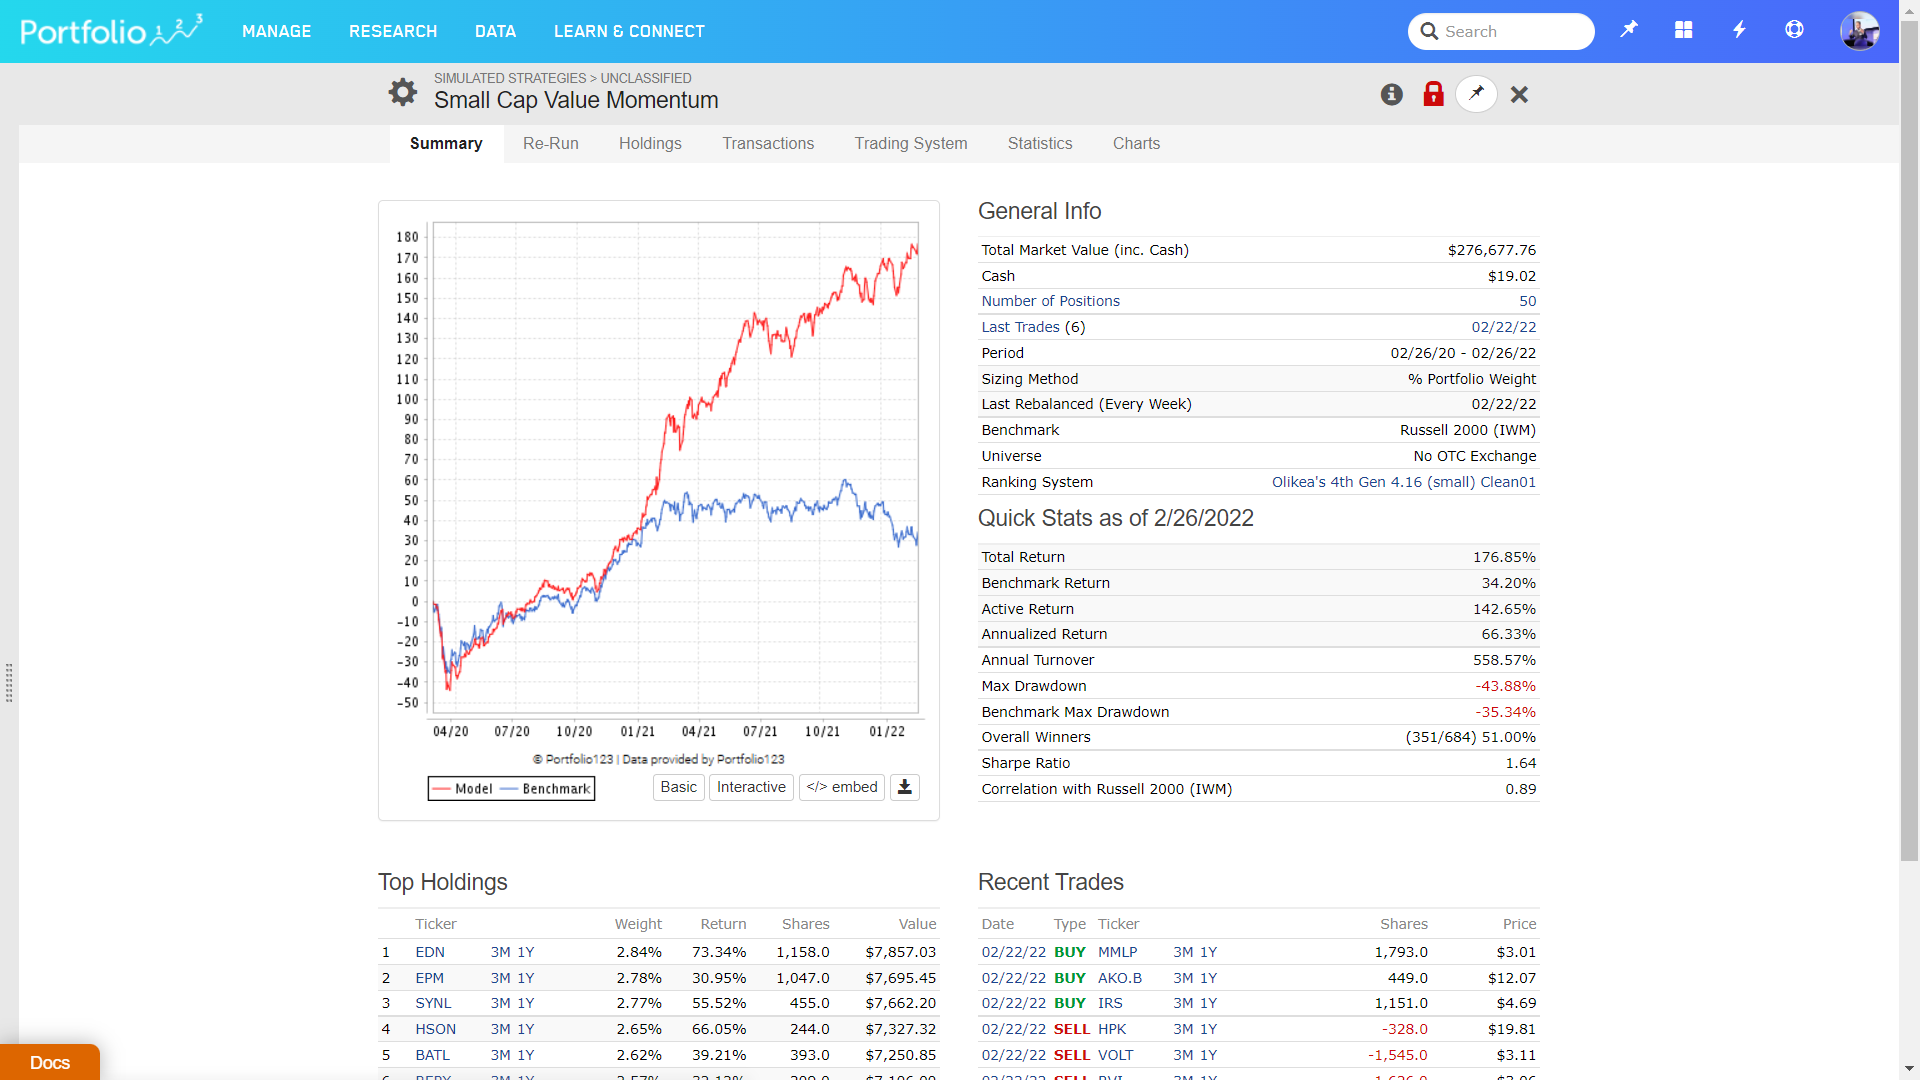
Task: Expand the RESEARCH menu
Action: (393, 31)
